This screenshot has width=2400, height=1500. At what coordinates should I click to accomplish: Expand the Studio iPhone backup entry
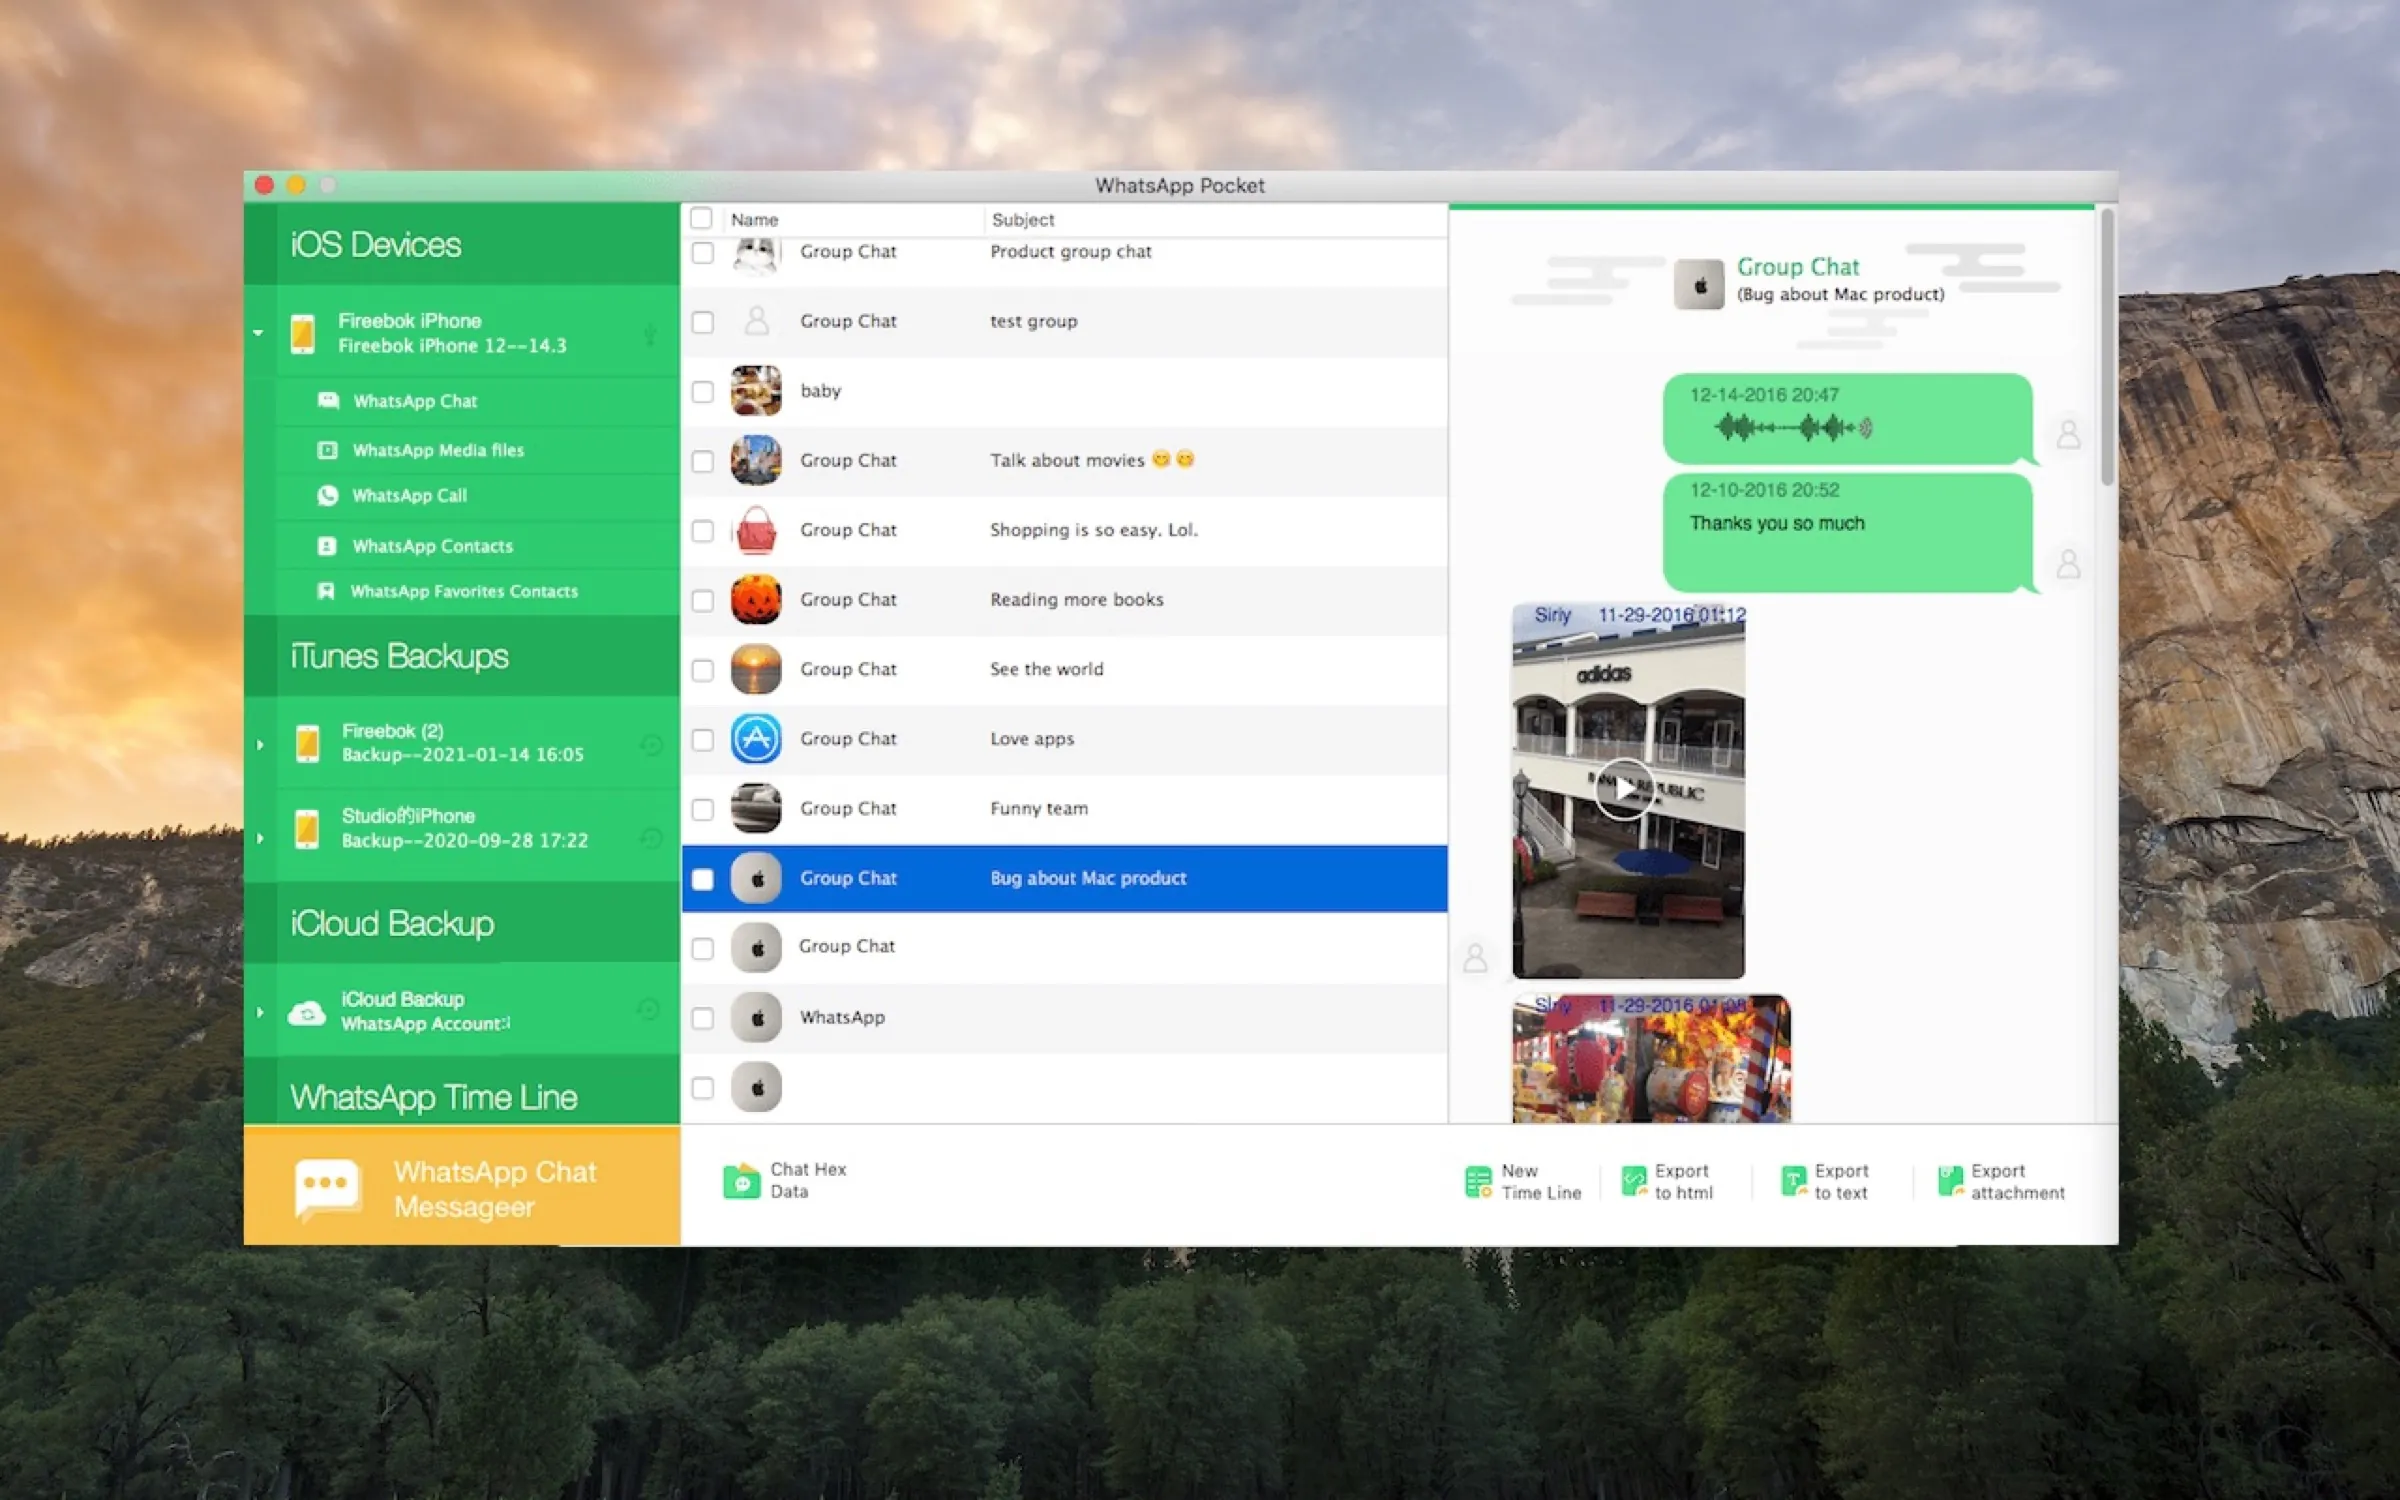260,838
